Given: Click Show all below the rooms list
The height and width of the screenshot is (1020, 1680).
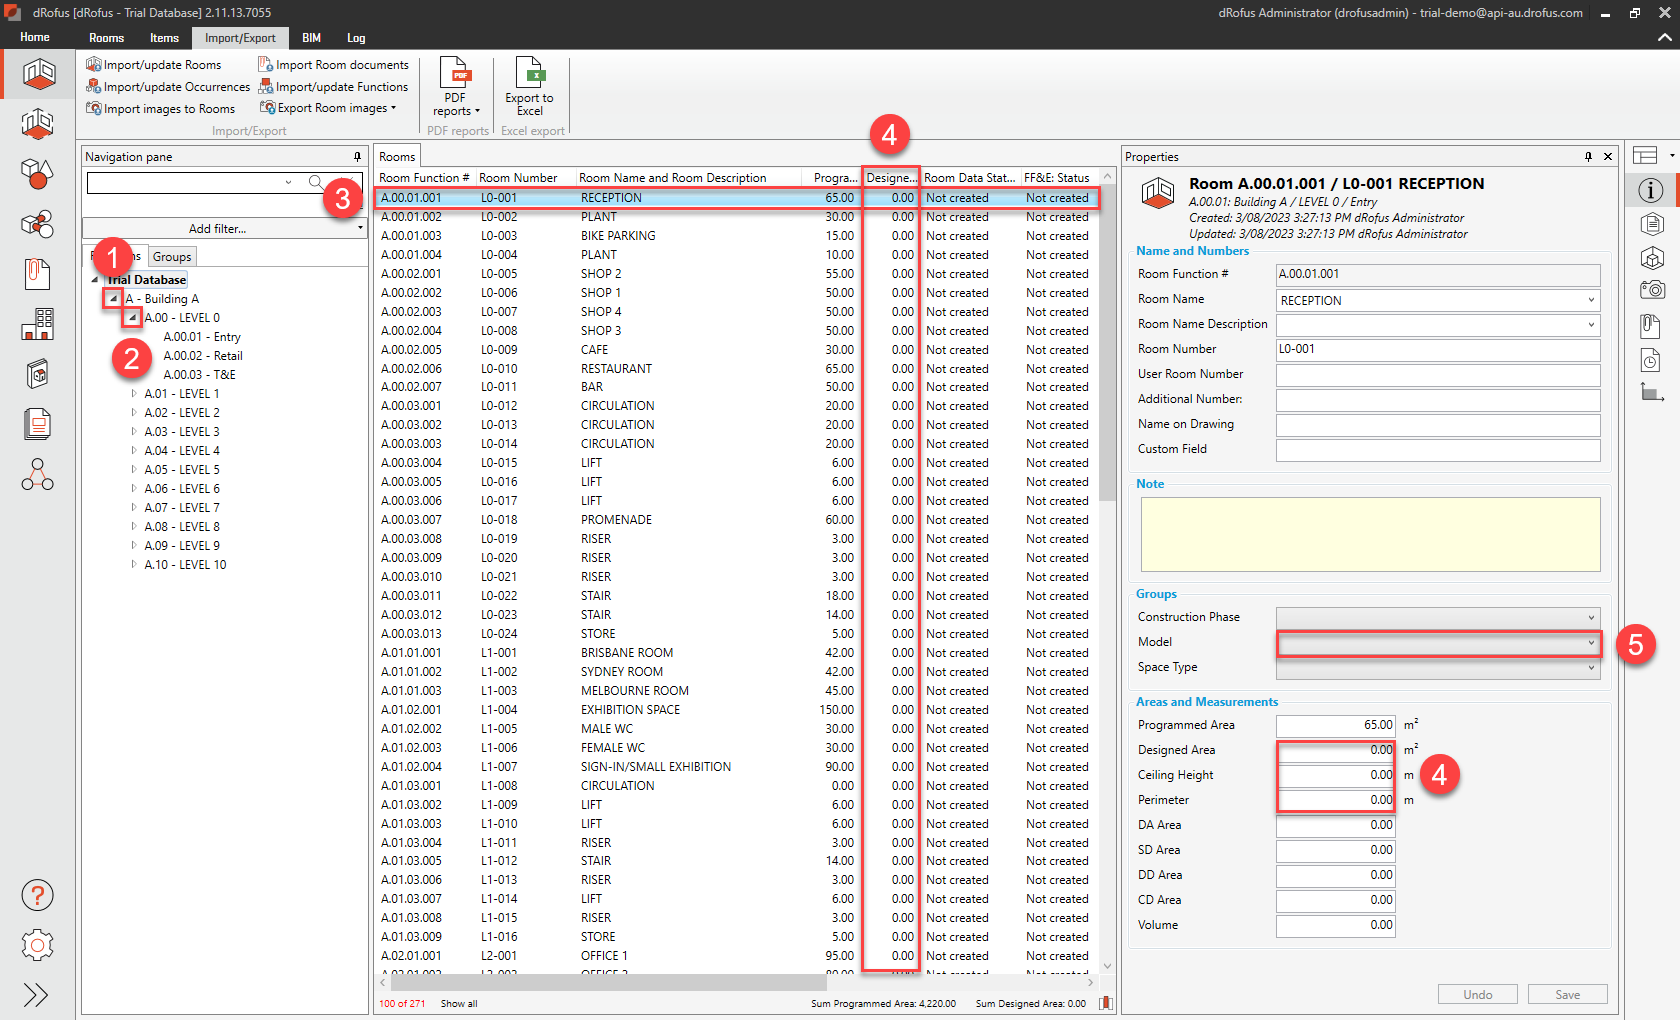Looking at the screenshot, I should [x=459, y=1003].
